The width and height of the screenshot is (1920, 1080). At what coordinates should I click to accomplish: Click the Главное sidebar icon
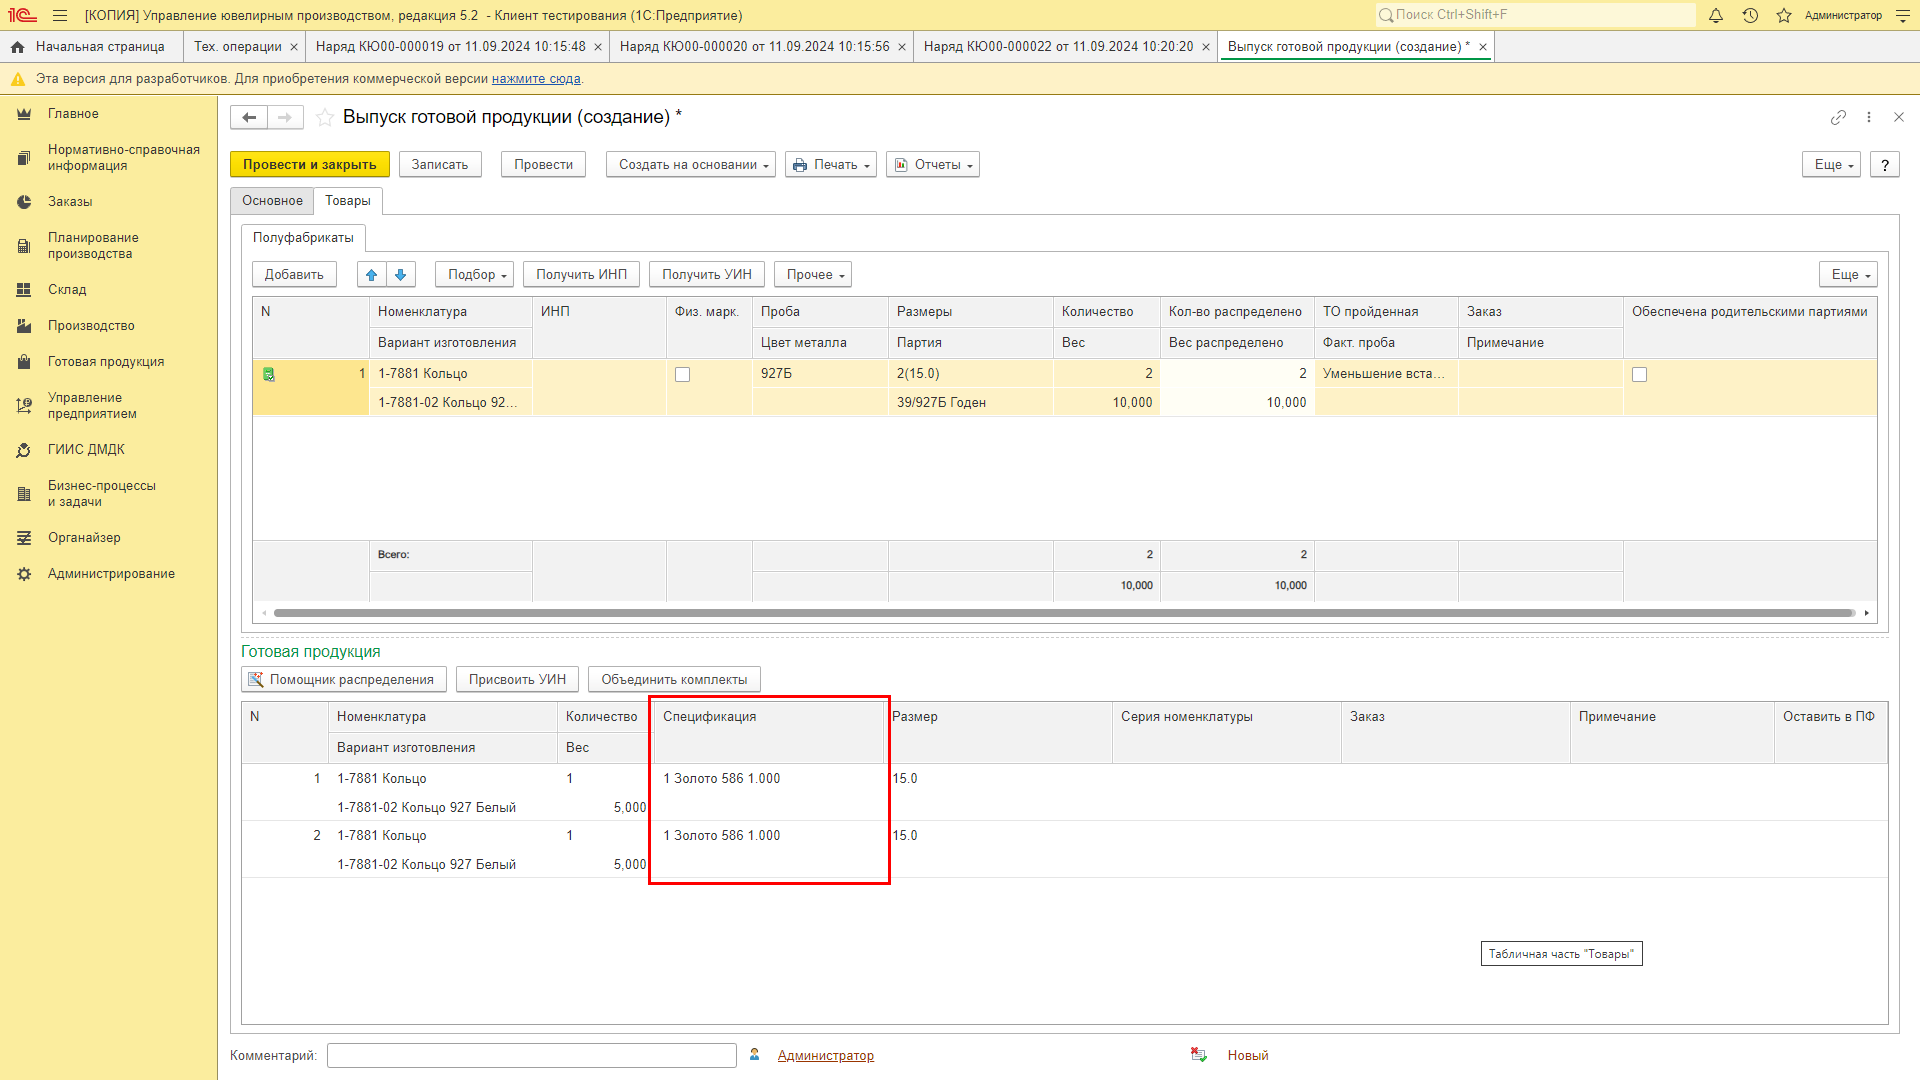point(24,114)
